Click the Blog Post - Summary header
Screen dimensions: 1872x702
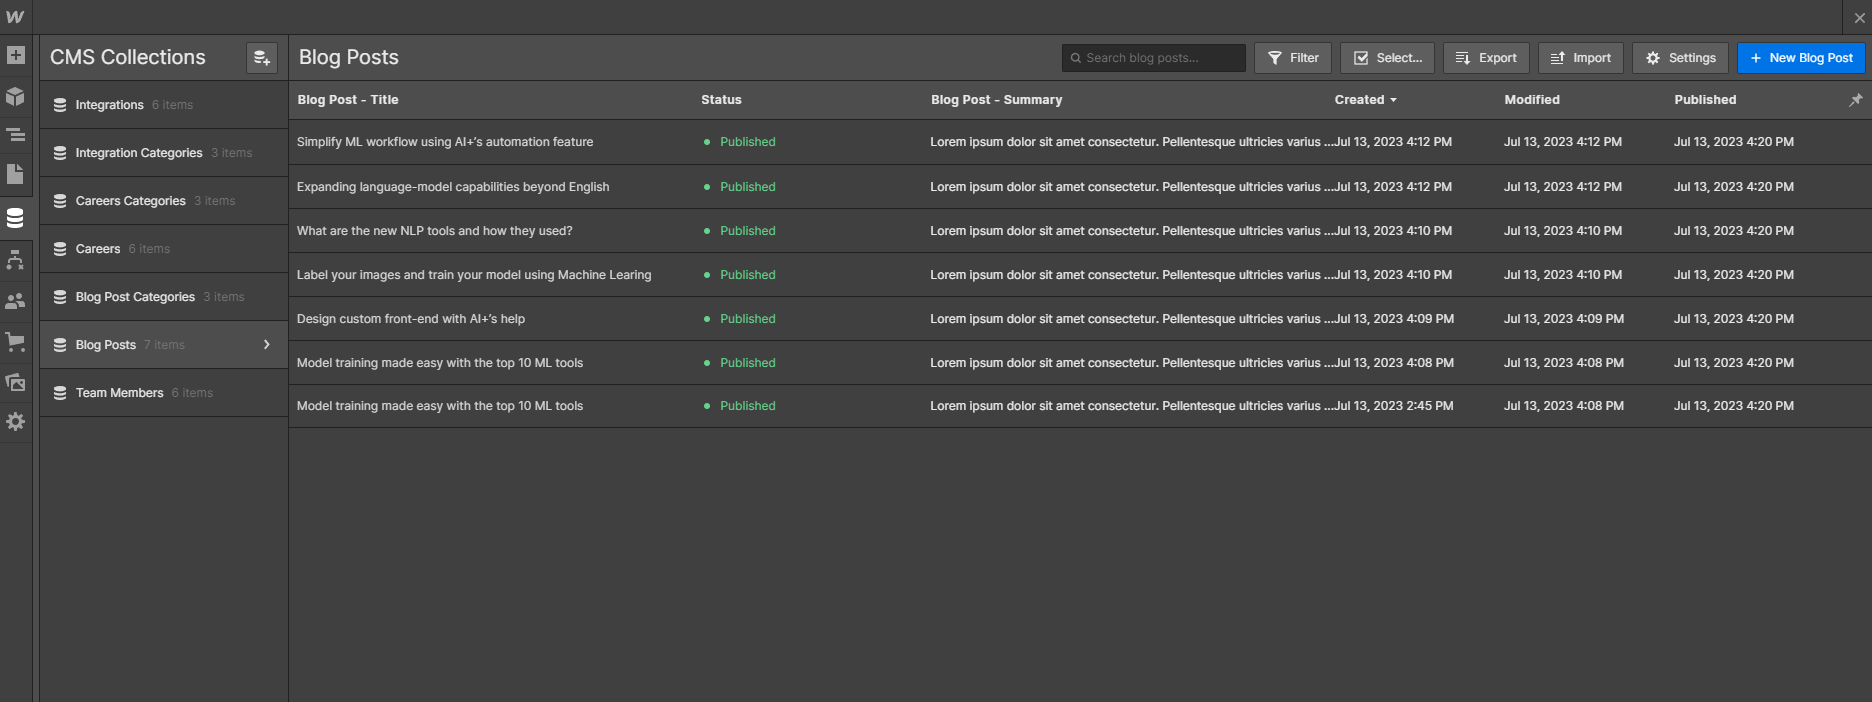(996, 100)
